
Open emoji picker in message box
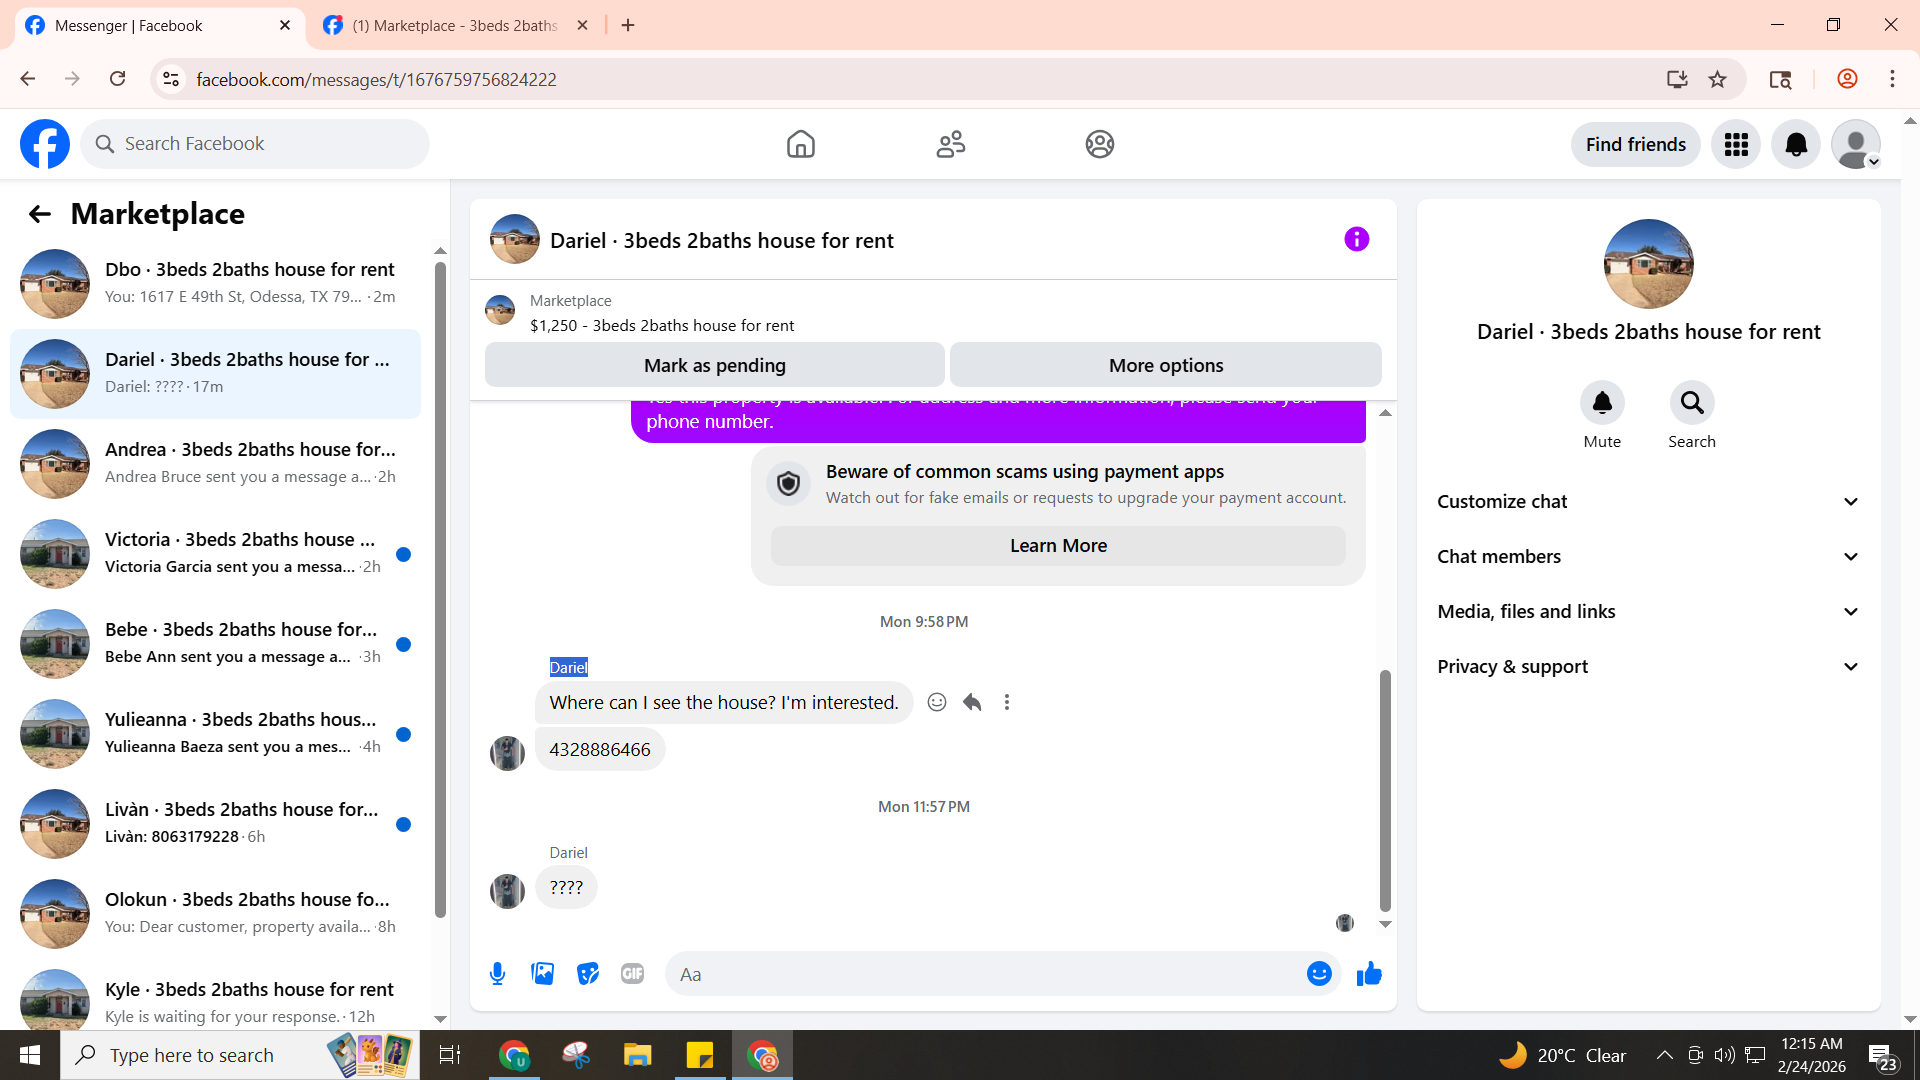(x=1319, y=974)
